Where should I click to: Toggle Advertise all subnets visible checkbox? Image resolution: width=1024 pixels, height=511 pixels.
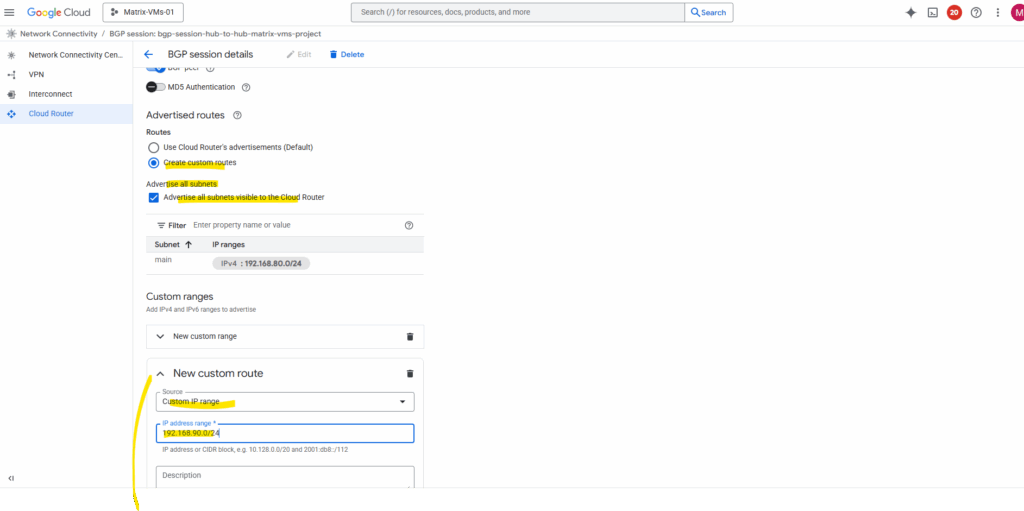pyautogui.click(x=153, y=197)
